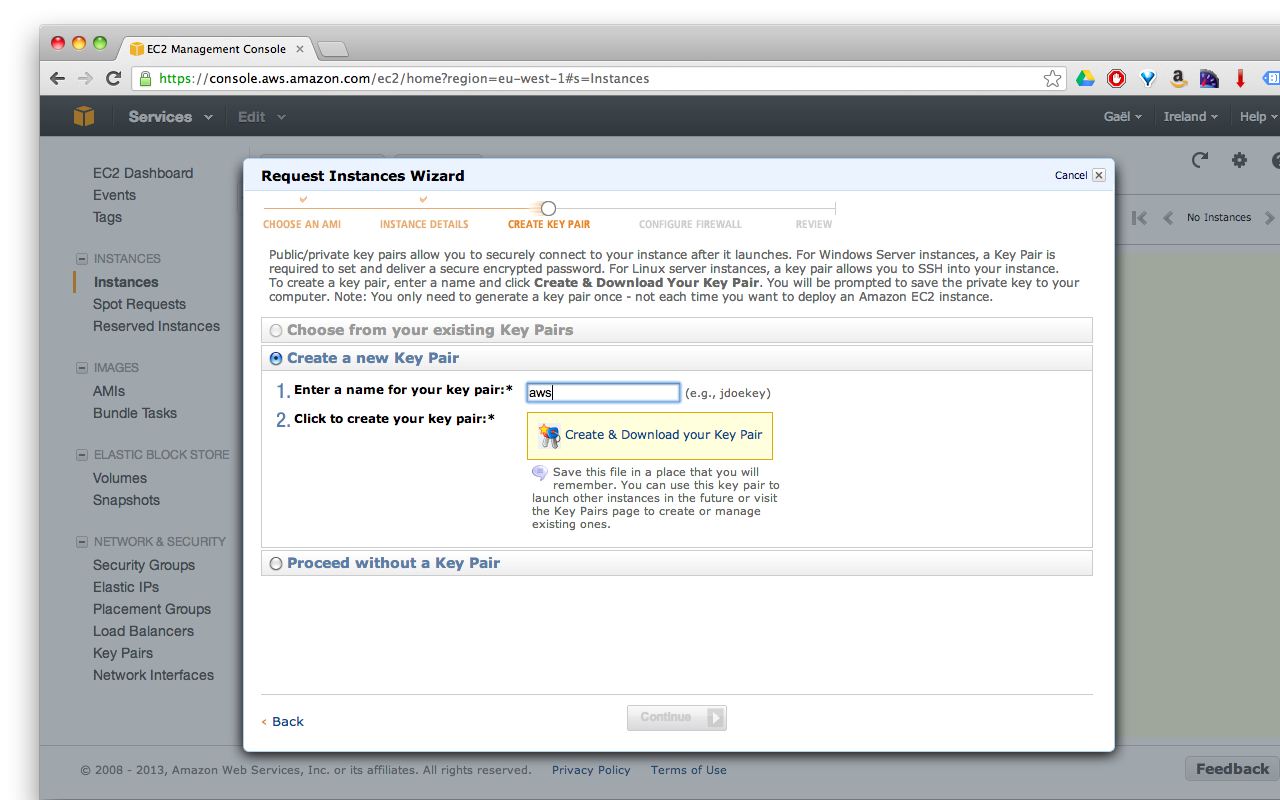1280x800 pixels.
Task: Click inside the key pair name field
Action: (602, 392)
